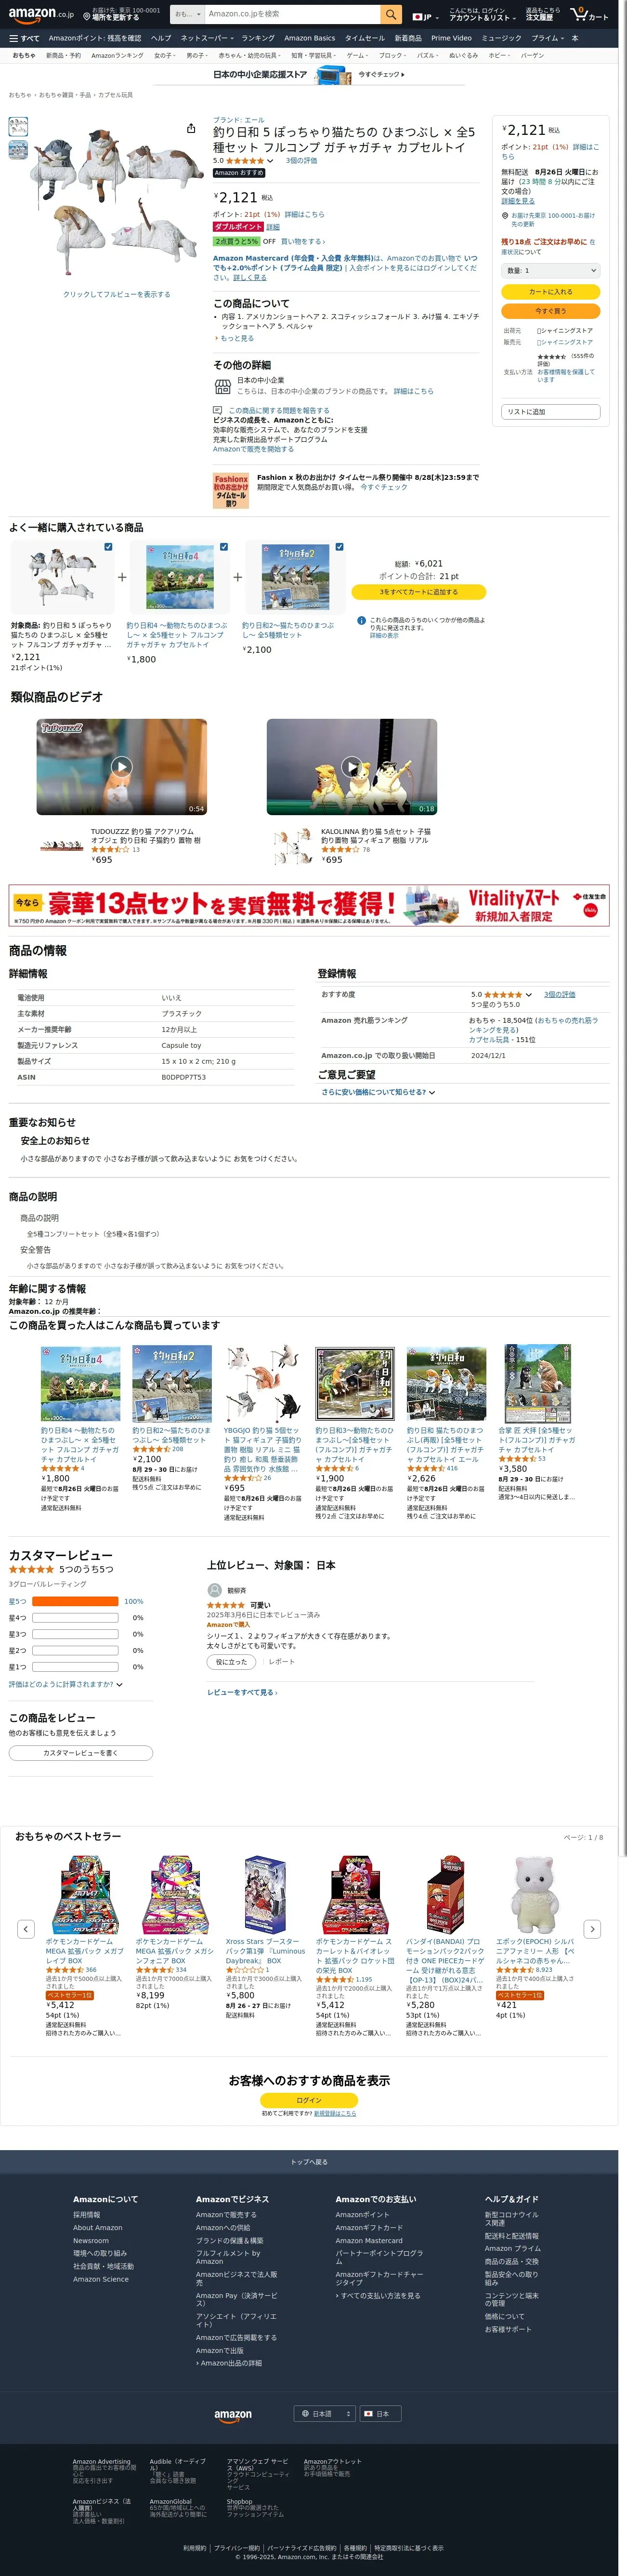Open the search category dropdown

click(187, 14)
